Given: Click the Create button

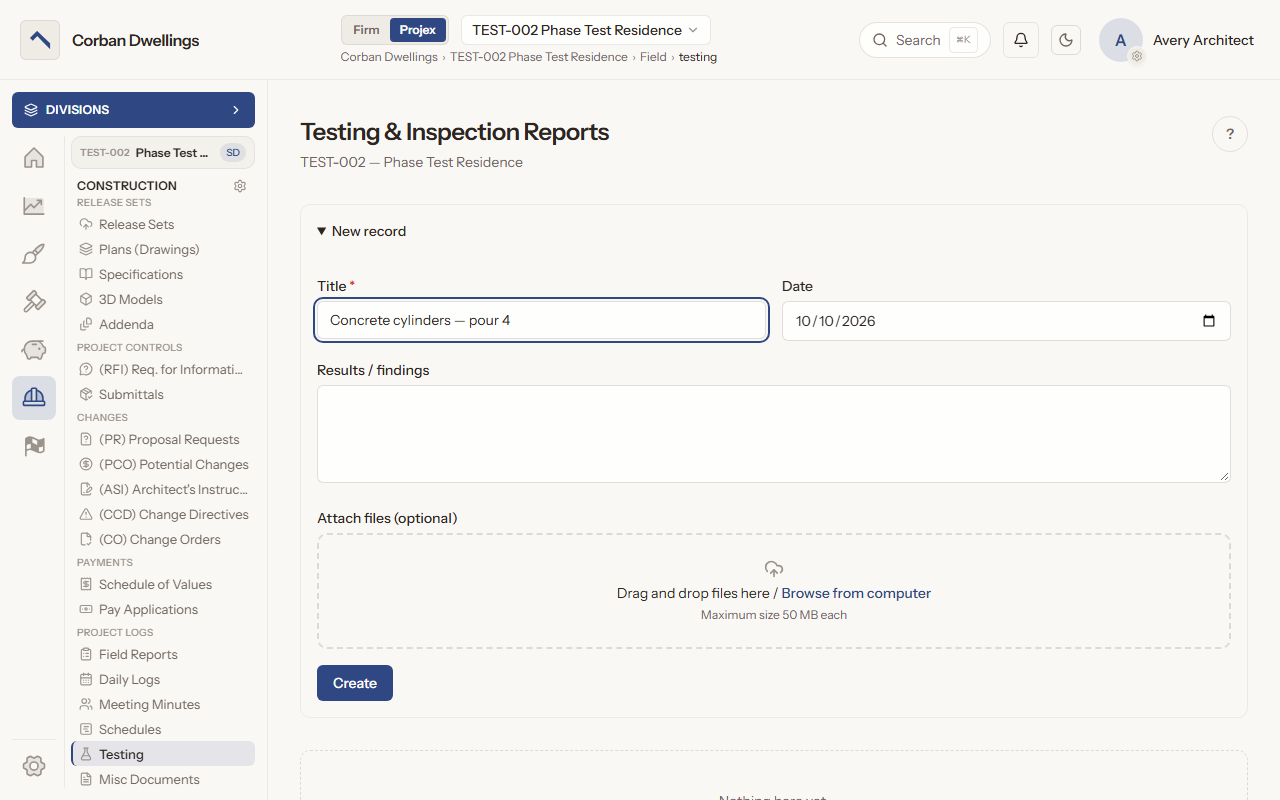Looking at the screenshot, I should point(355,683).
